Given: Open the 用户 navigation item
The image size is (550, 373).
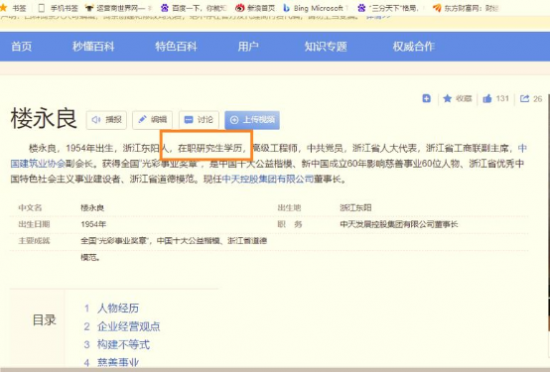Looking at the screenshot, I should (x=248, y=46).
